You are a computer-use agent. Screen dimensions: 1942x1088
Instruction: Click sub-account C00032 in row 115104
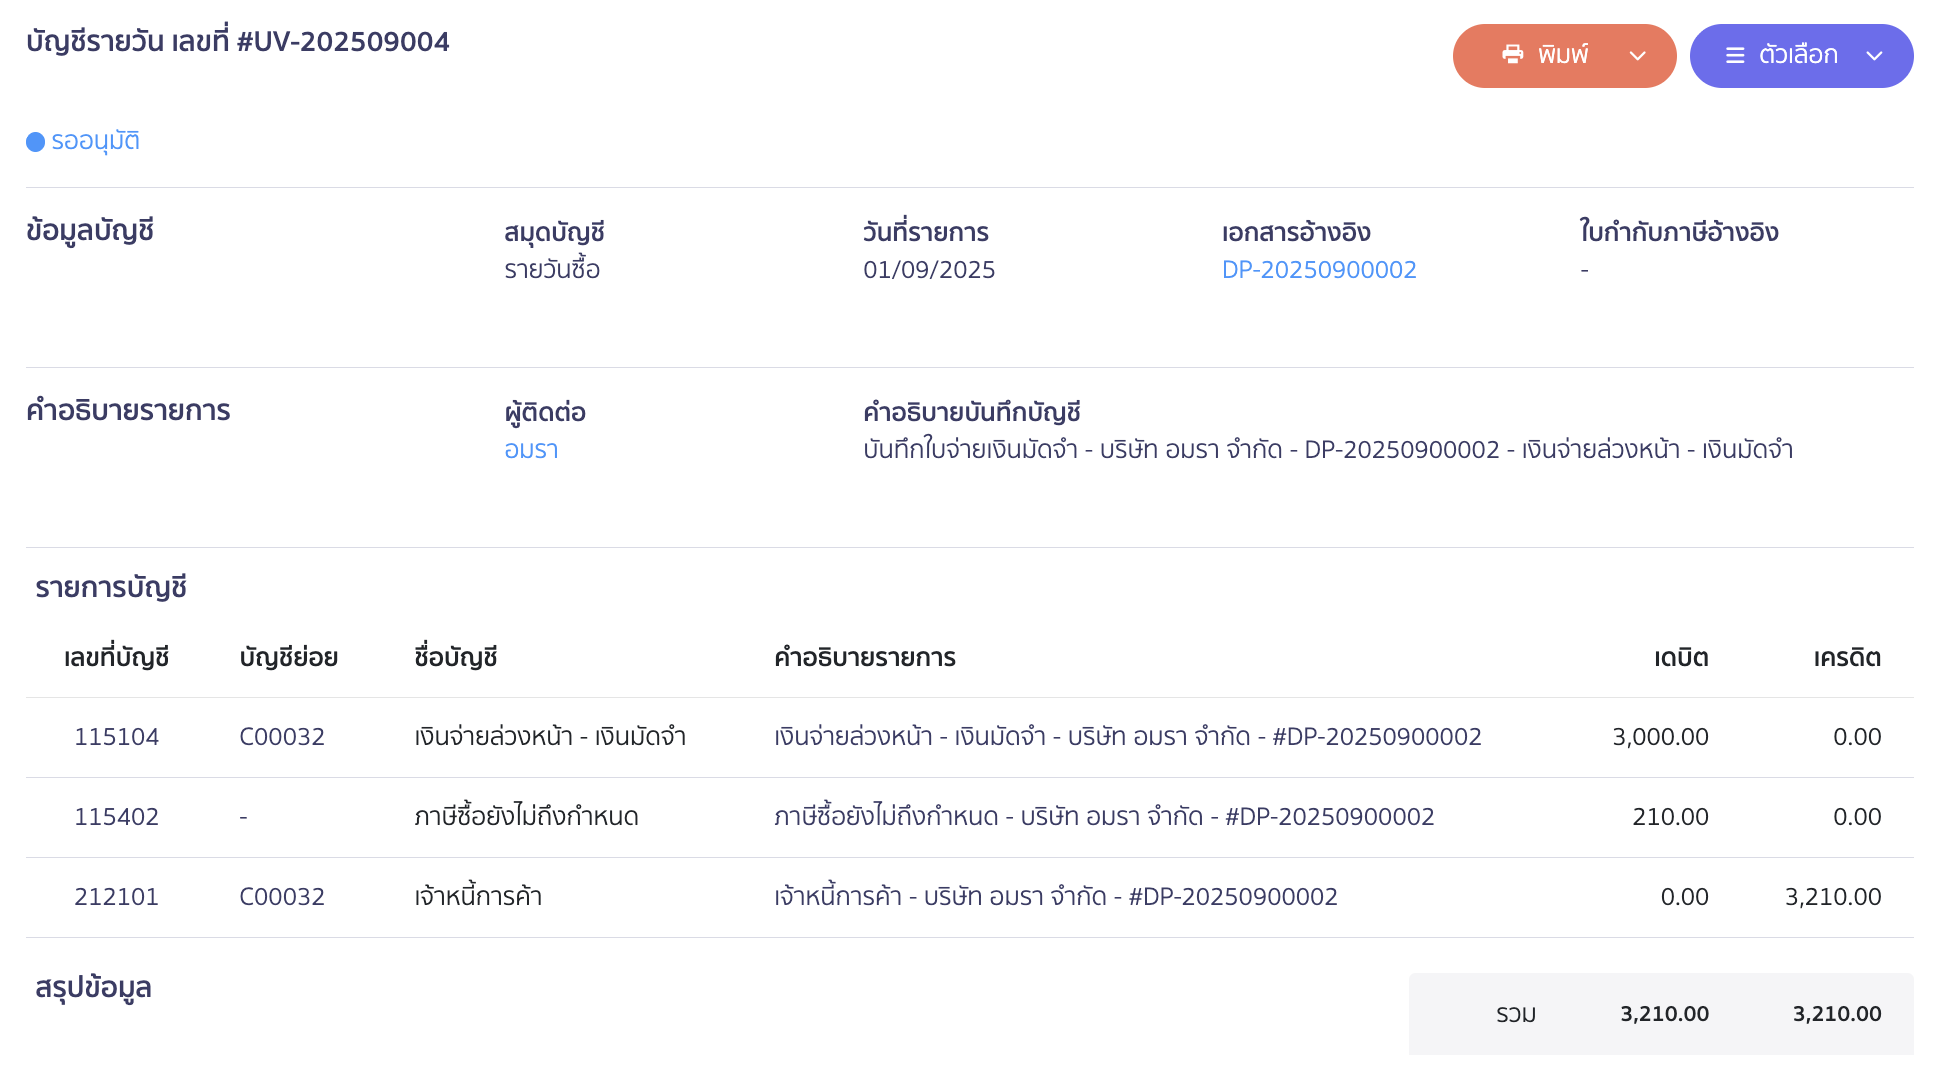282,737
